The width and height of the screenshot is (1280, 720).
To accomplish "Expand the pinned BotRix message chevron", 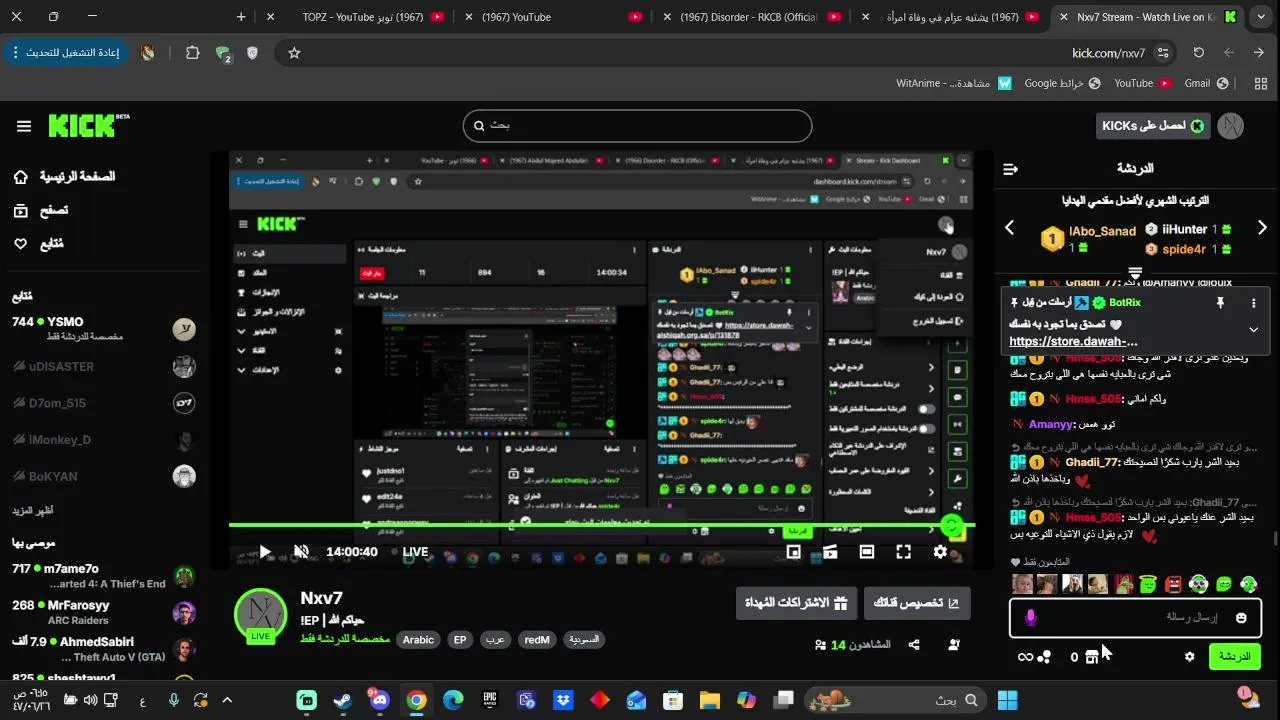I will coord(1253,330).
